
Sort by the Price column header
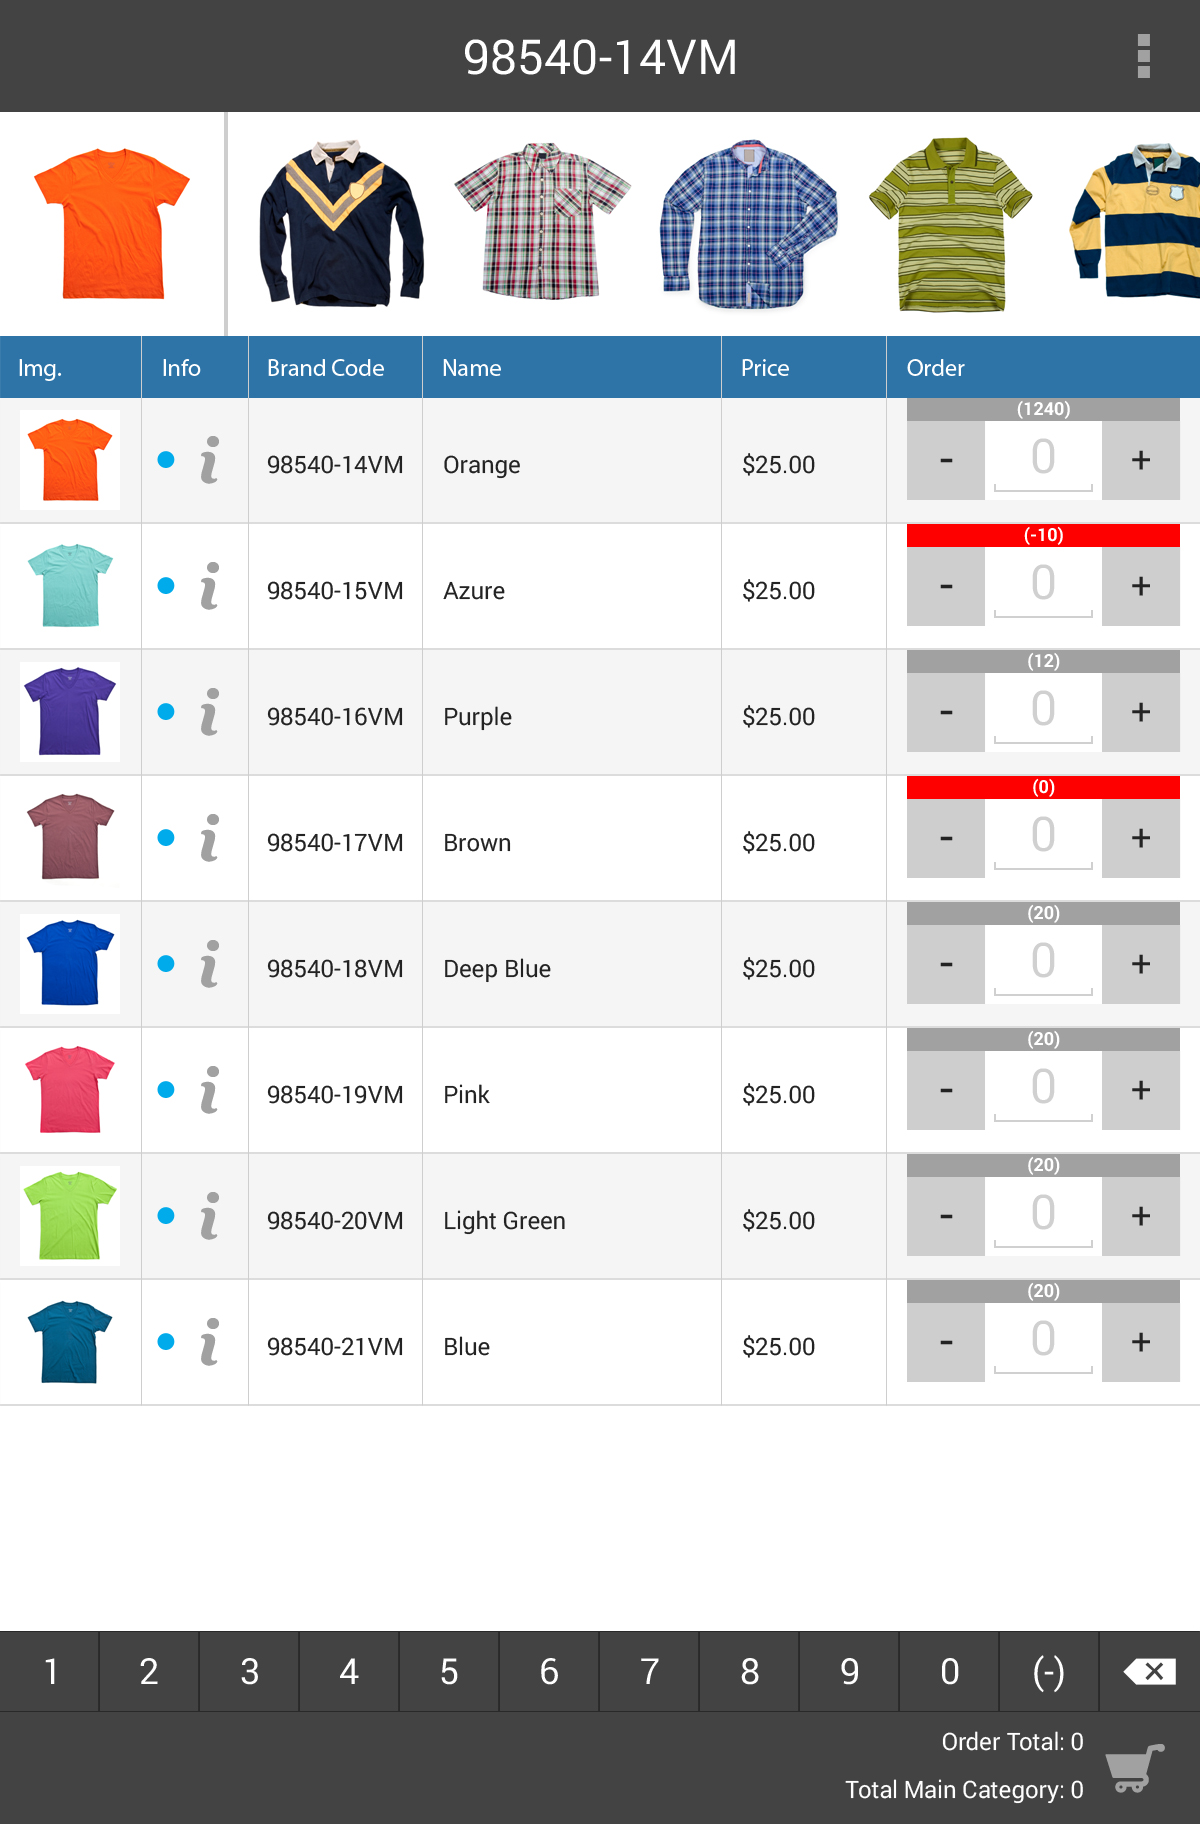click(765, 368)
